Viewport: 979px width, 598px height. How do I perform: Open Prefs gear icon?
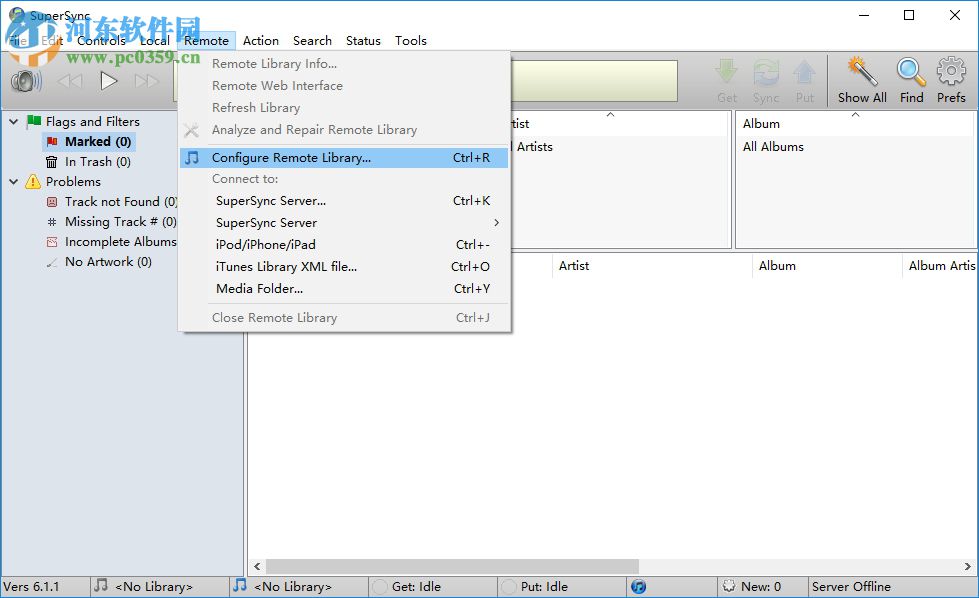[x=951, y=71]
